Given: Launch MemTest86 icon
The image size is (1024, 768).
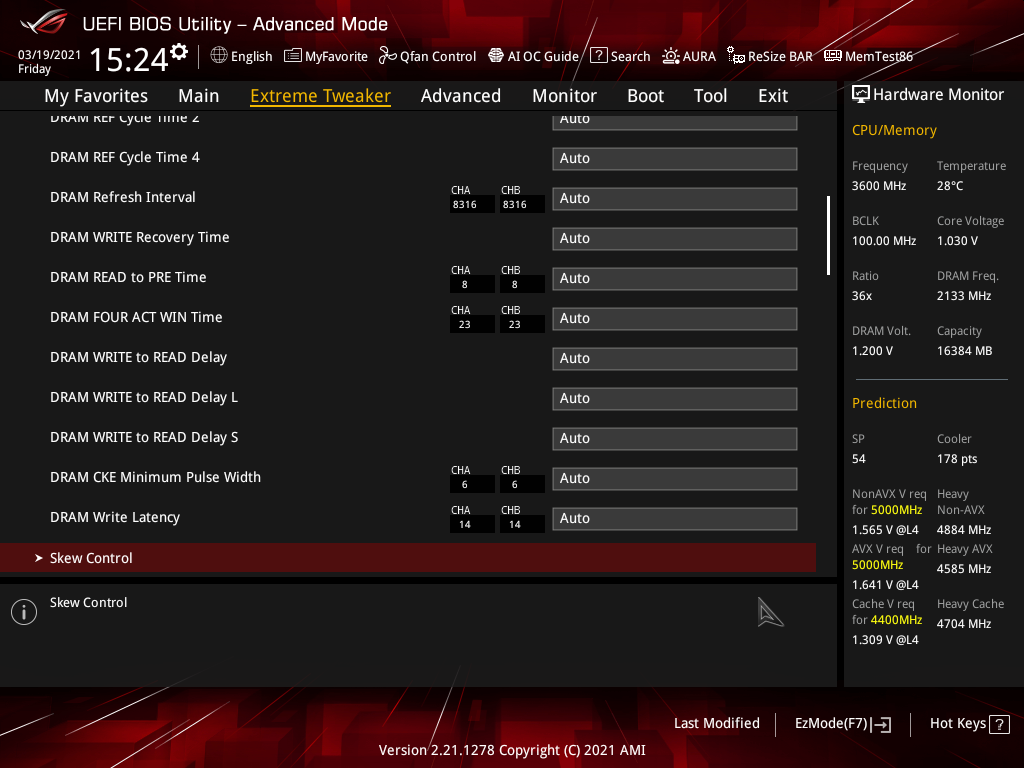Looking at the screenshot, I should click(833, 56).
